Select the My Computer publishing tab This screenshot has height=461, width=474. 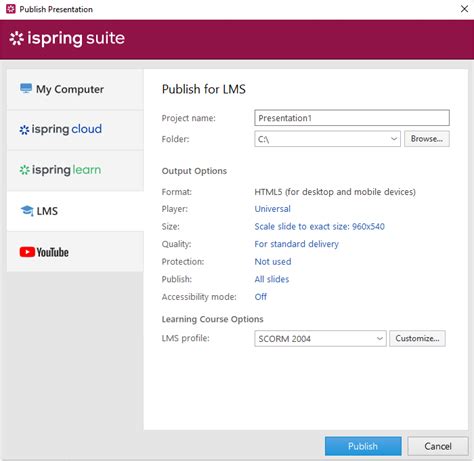click(x=75, y=89)
